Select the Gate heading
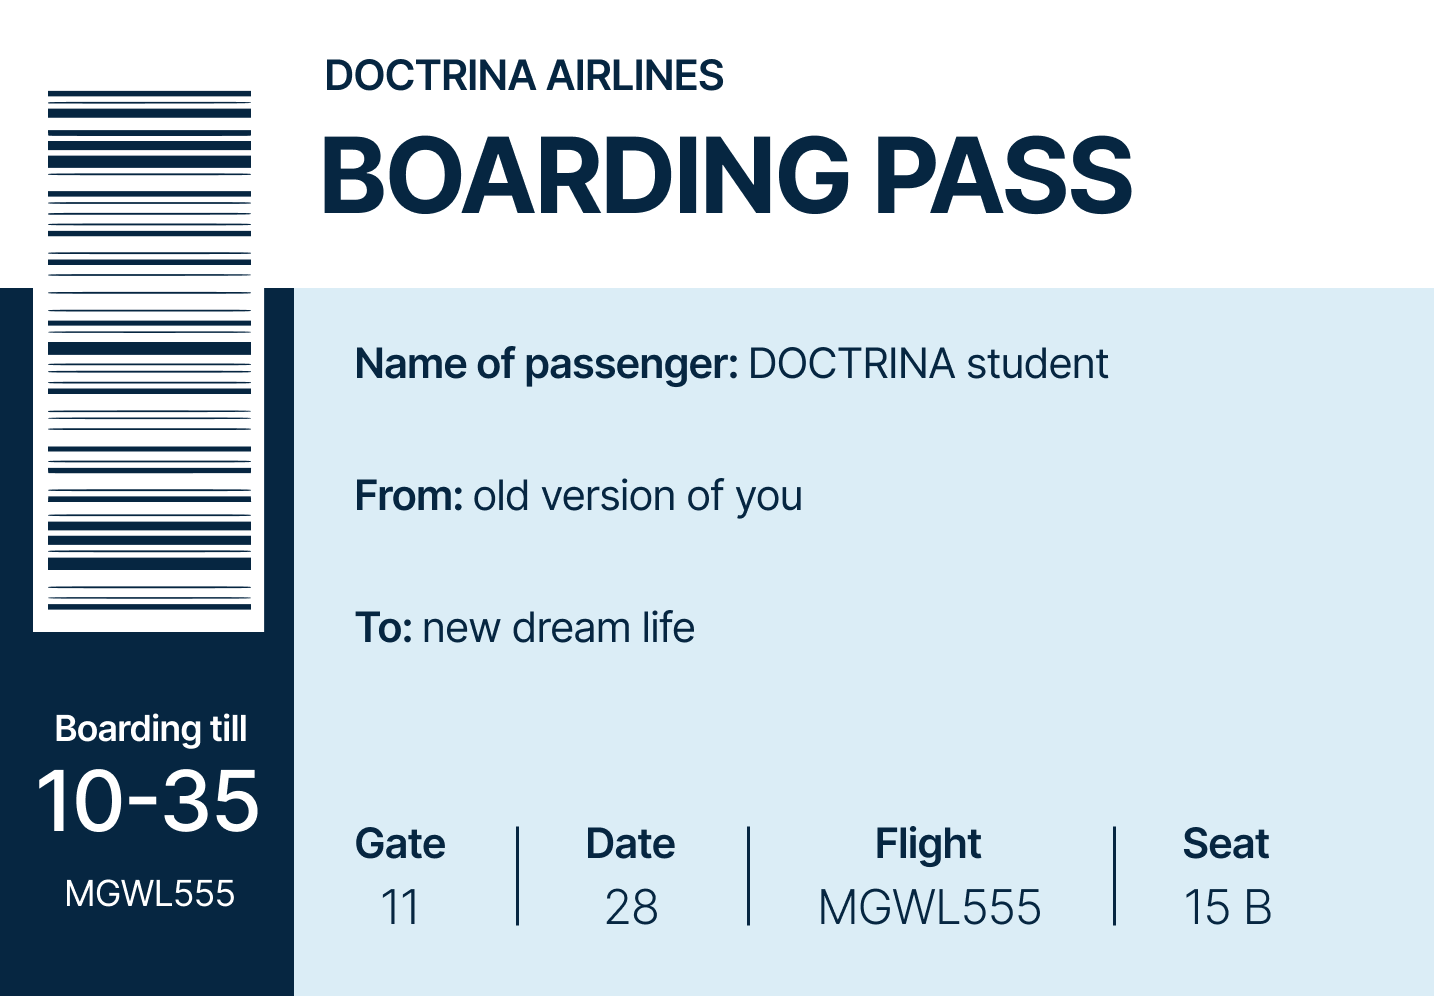Screen dimensions: 1434x996 pyautogui.click(x=400, y=844)
